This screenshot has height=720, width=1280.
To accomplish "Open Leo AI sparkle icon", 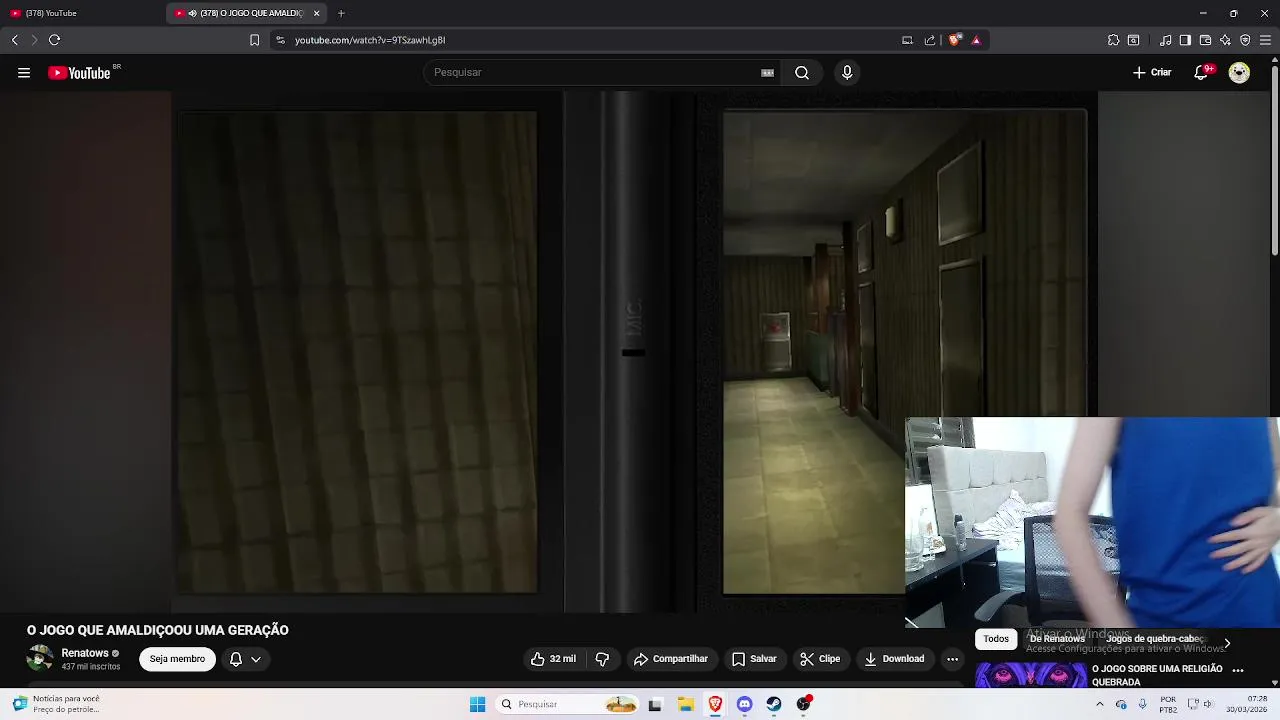I will click(1225, 40).
